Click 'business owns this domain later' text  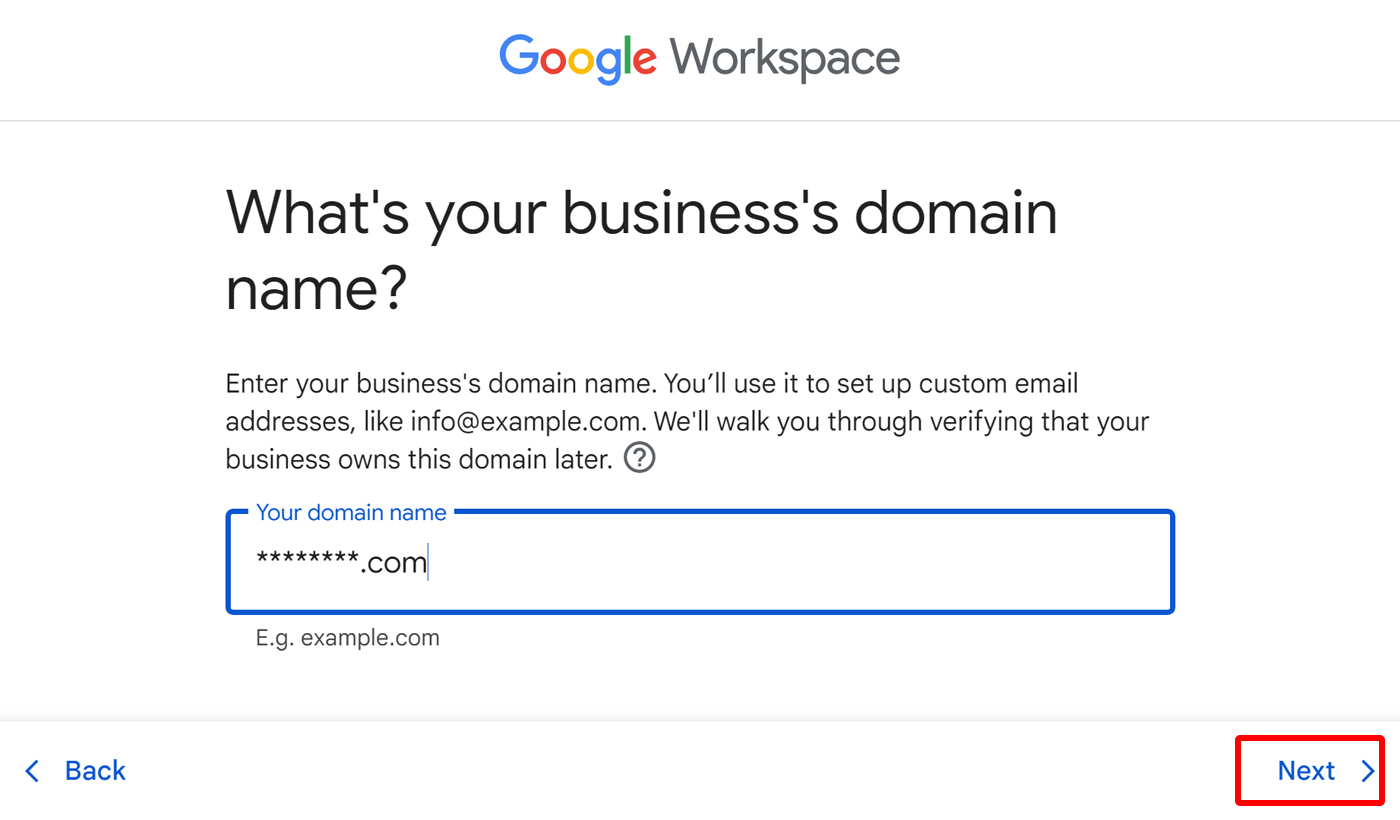coord(418,460)
